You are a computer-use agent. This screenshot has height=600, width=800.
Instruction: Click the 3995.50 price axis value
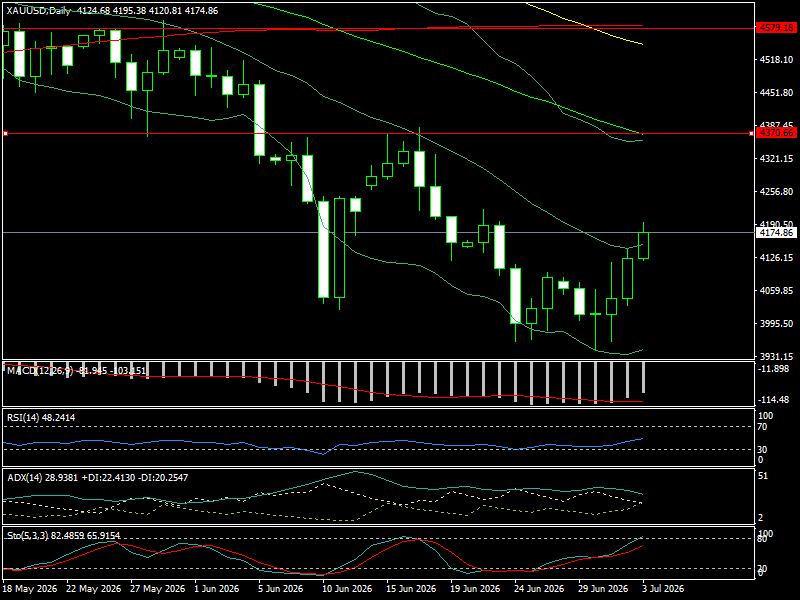776,323
